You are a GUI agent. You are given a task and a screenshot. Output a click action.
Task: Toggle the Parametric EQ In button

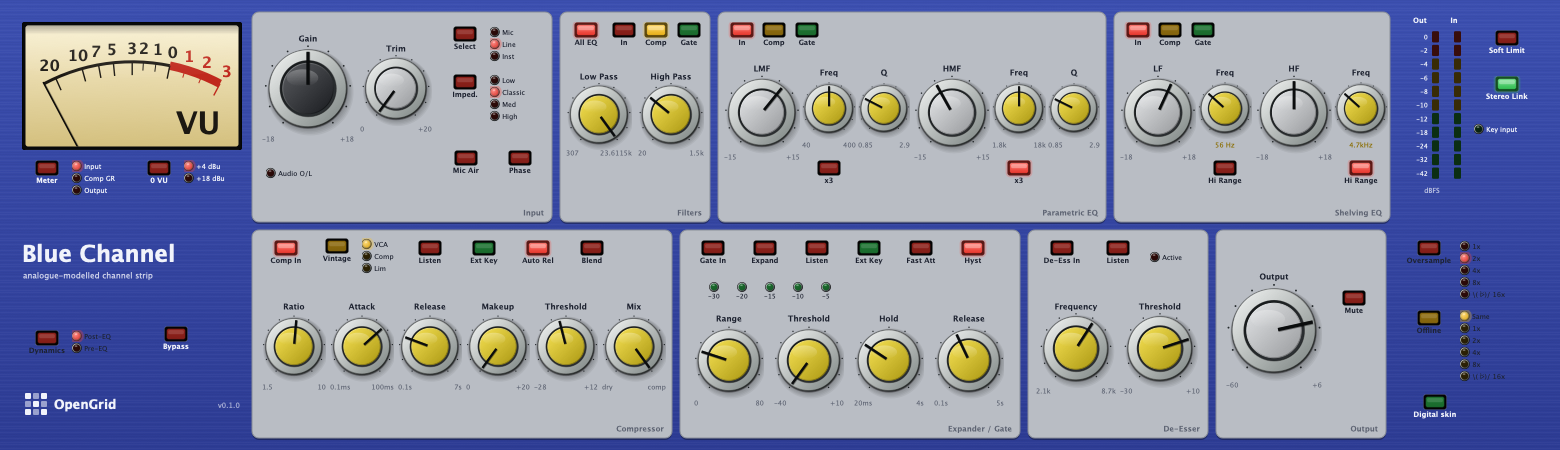[x=742, y=30]
